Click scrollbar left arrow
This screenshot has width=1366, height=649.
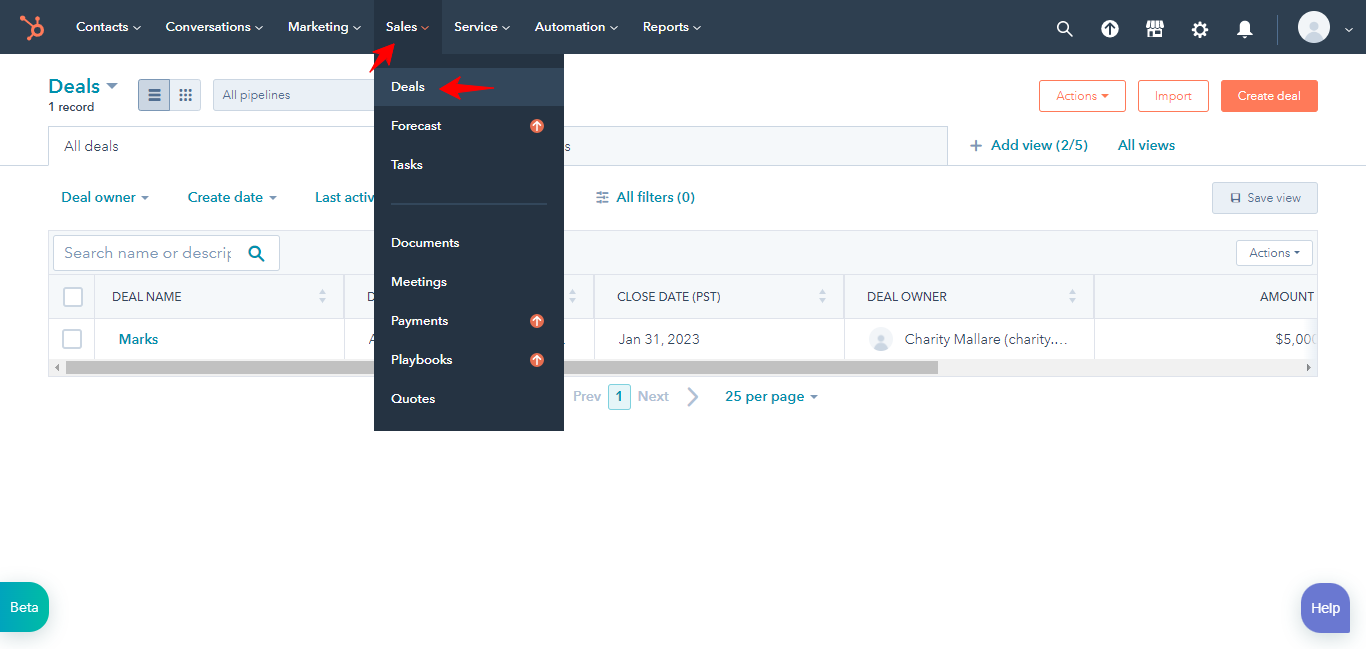[57, 368]
